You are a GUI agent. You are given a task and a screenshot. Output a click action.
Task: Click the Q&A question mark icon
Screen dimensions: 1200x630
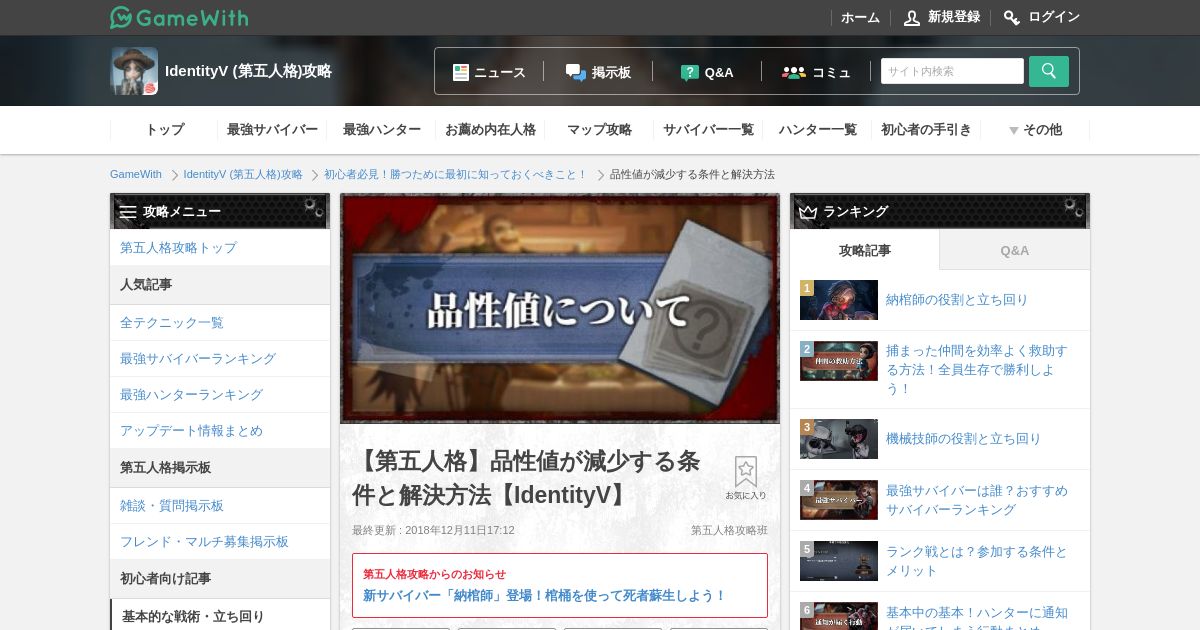point(689,72)
